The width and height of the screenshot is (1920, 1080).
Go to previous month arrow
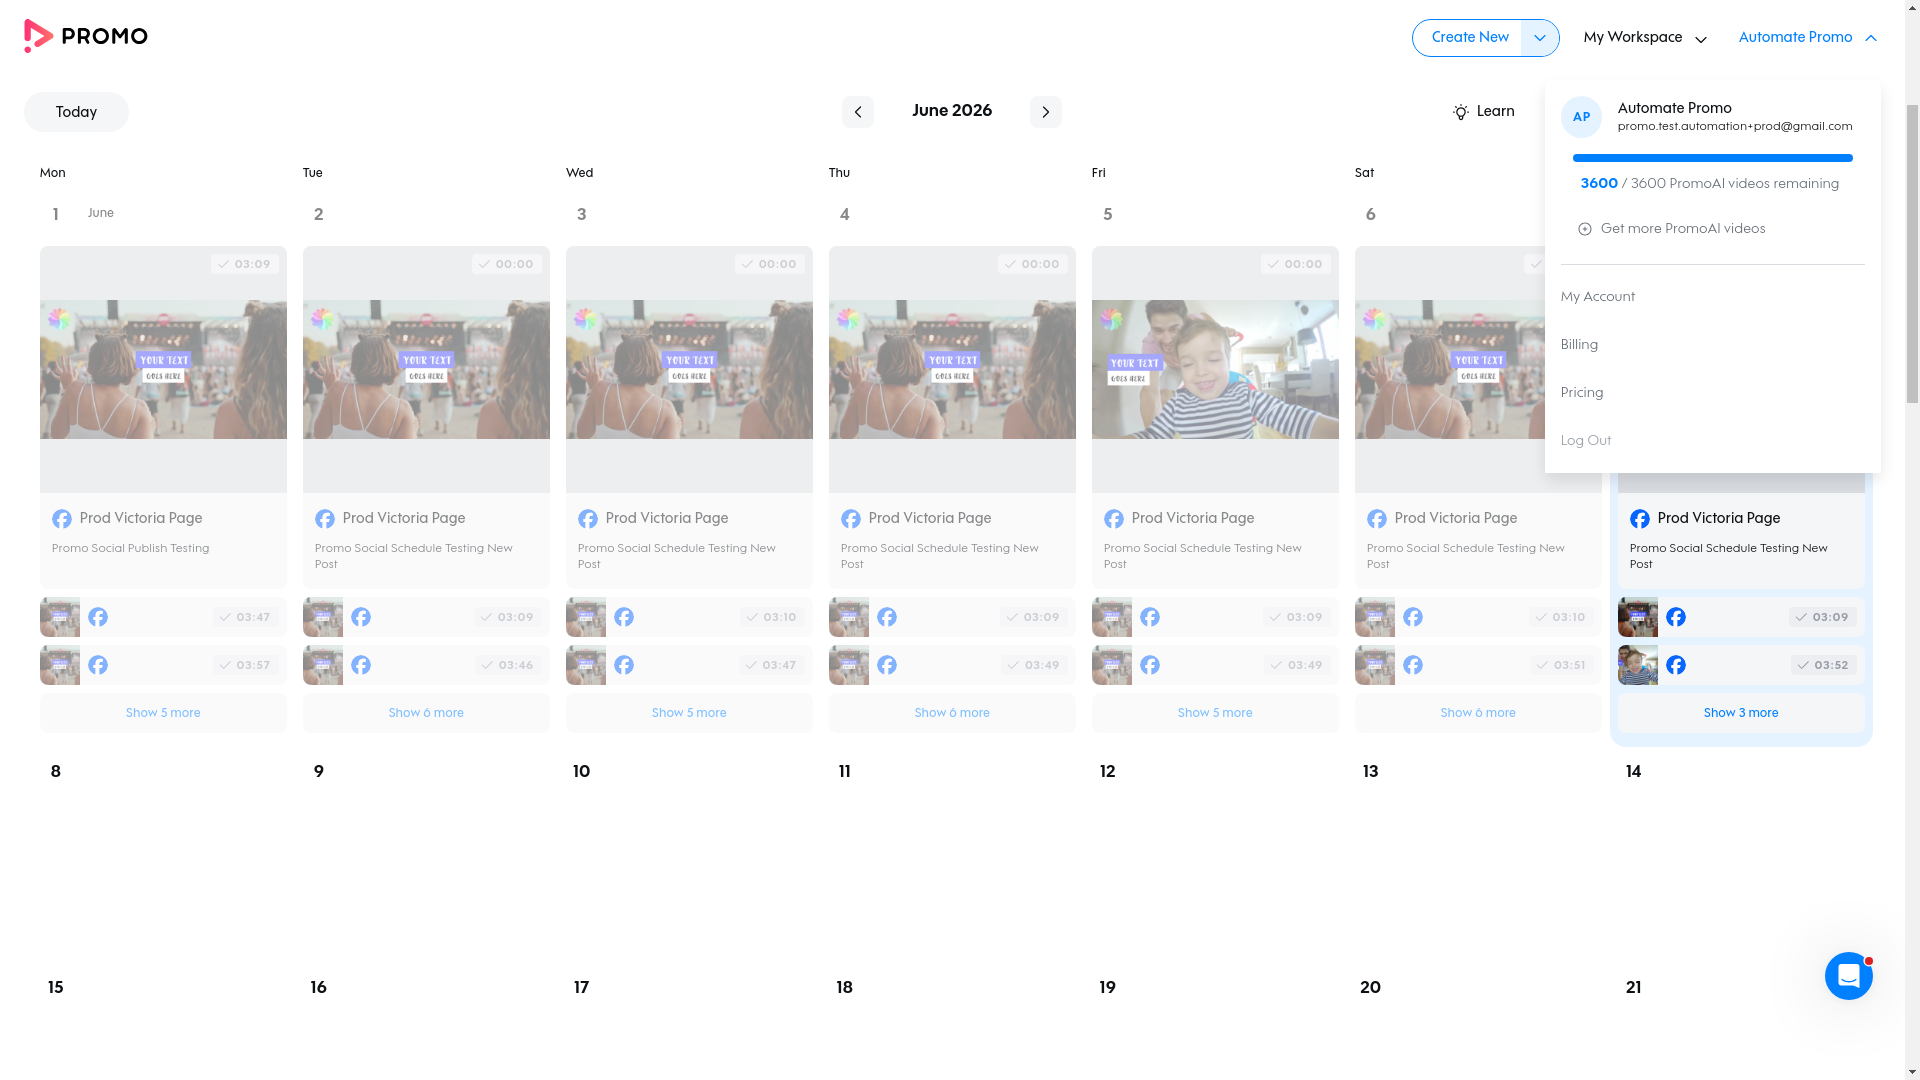[857, 112]
